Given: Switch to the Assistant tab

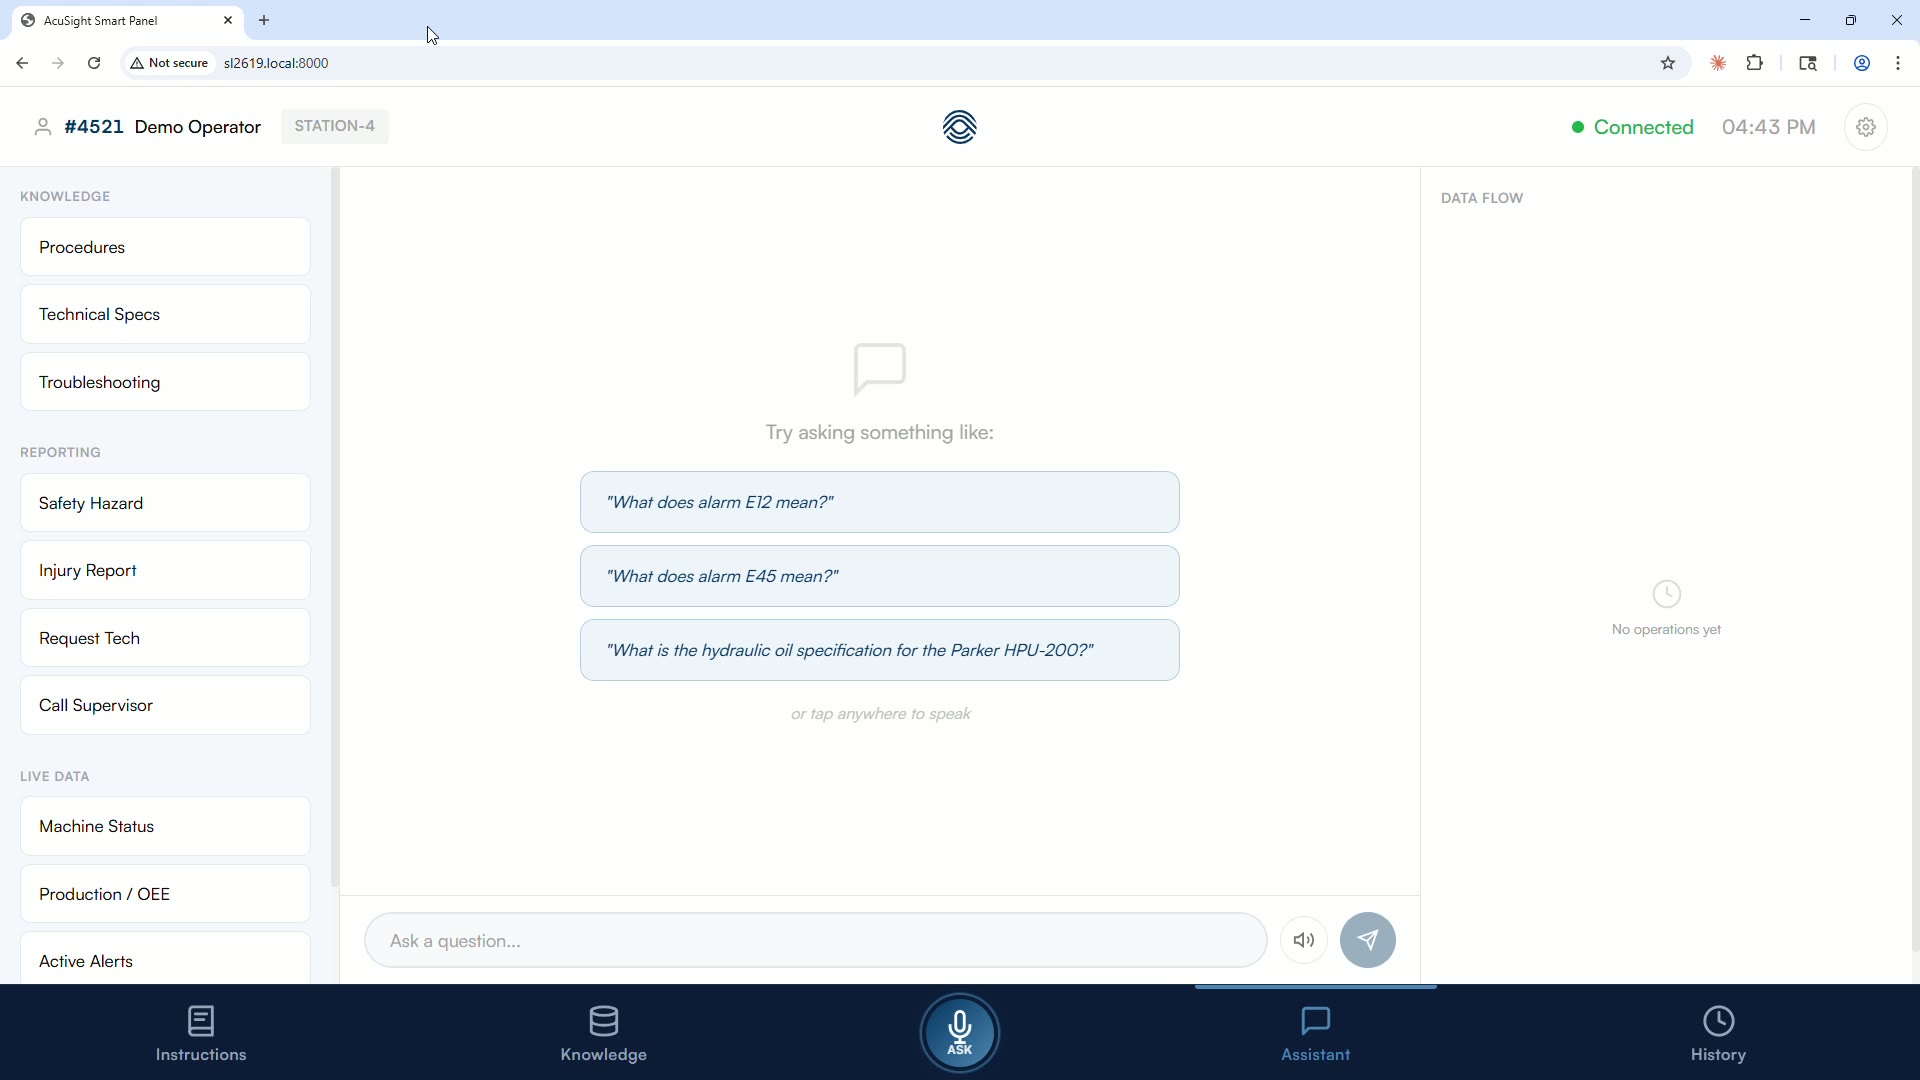Looking at the screenshot, I should (x=1316, y=1034).
